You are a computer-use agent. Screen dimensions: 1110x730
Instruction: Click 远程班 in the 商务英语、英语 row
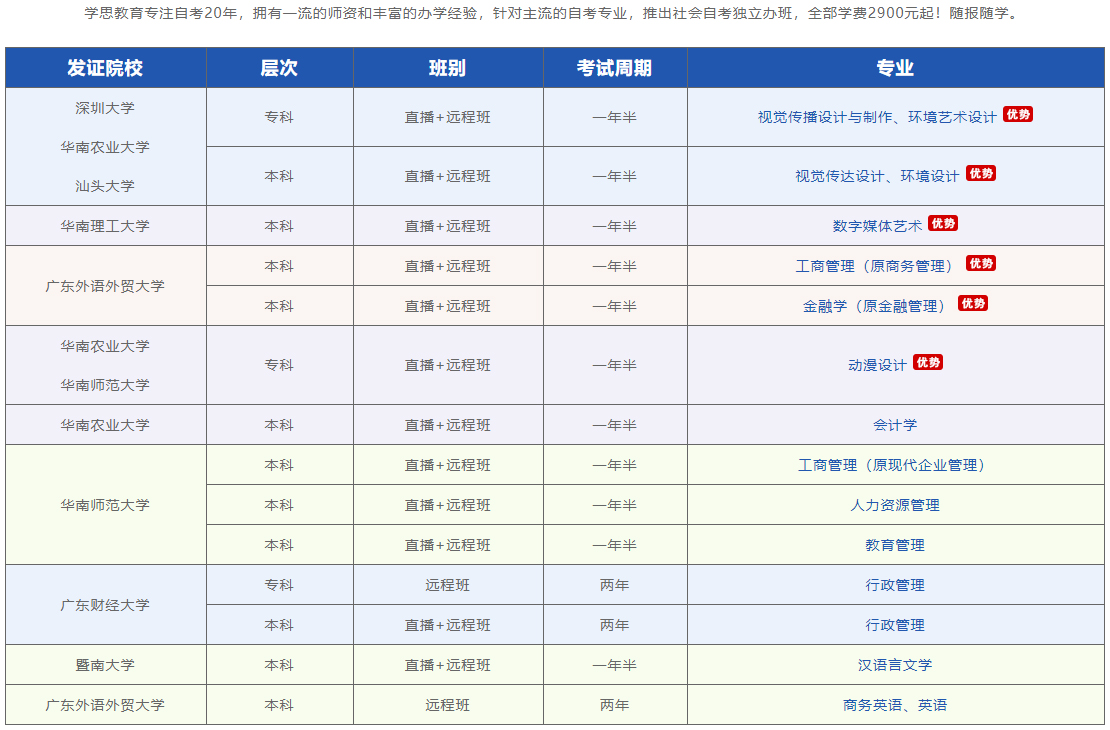(447, 705)
